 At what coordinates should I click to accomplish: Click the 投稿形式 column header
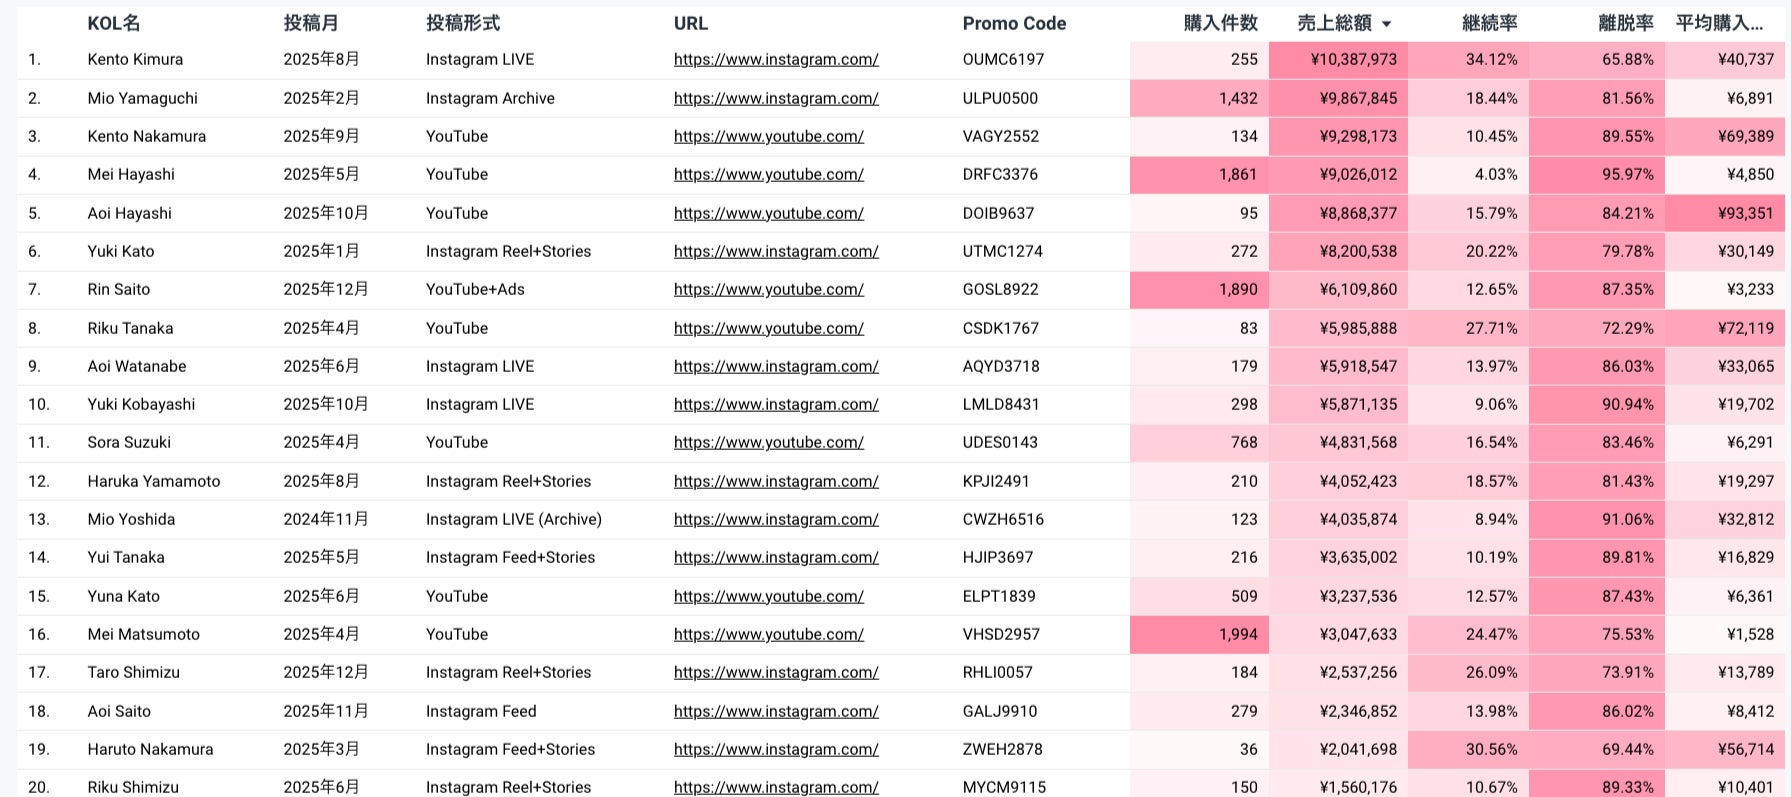(x=463, y=23)
